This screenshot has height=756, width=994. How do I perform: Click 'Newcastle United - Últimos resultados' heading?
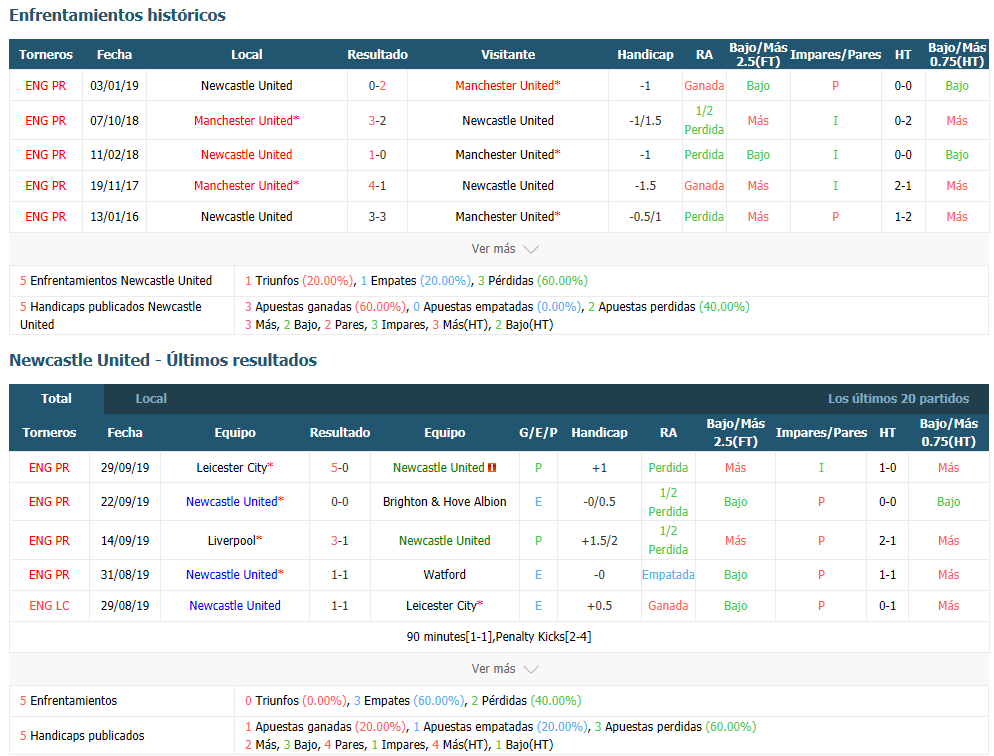tap(163, 360)
